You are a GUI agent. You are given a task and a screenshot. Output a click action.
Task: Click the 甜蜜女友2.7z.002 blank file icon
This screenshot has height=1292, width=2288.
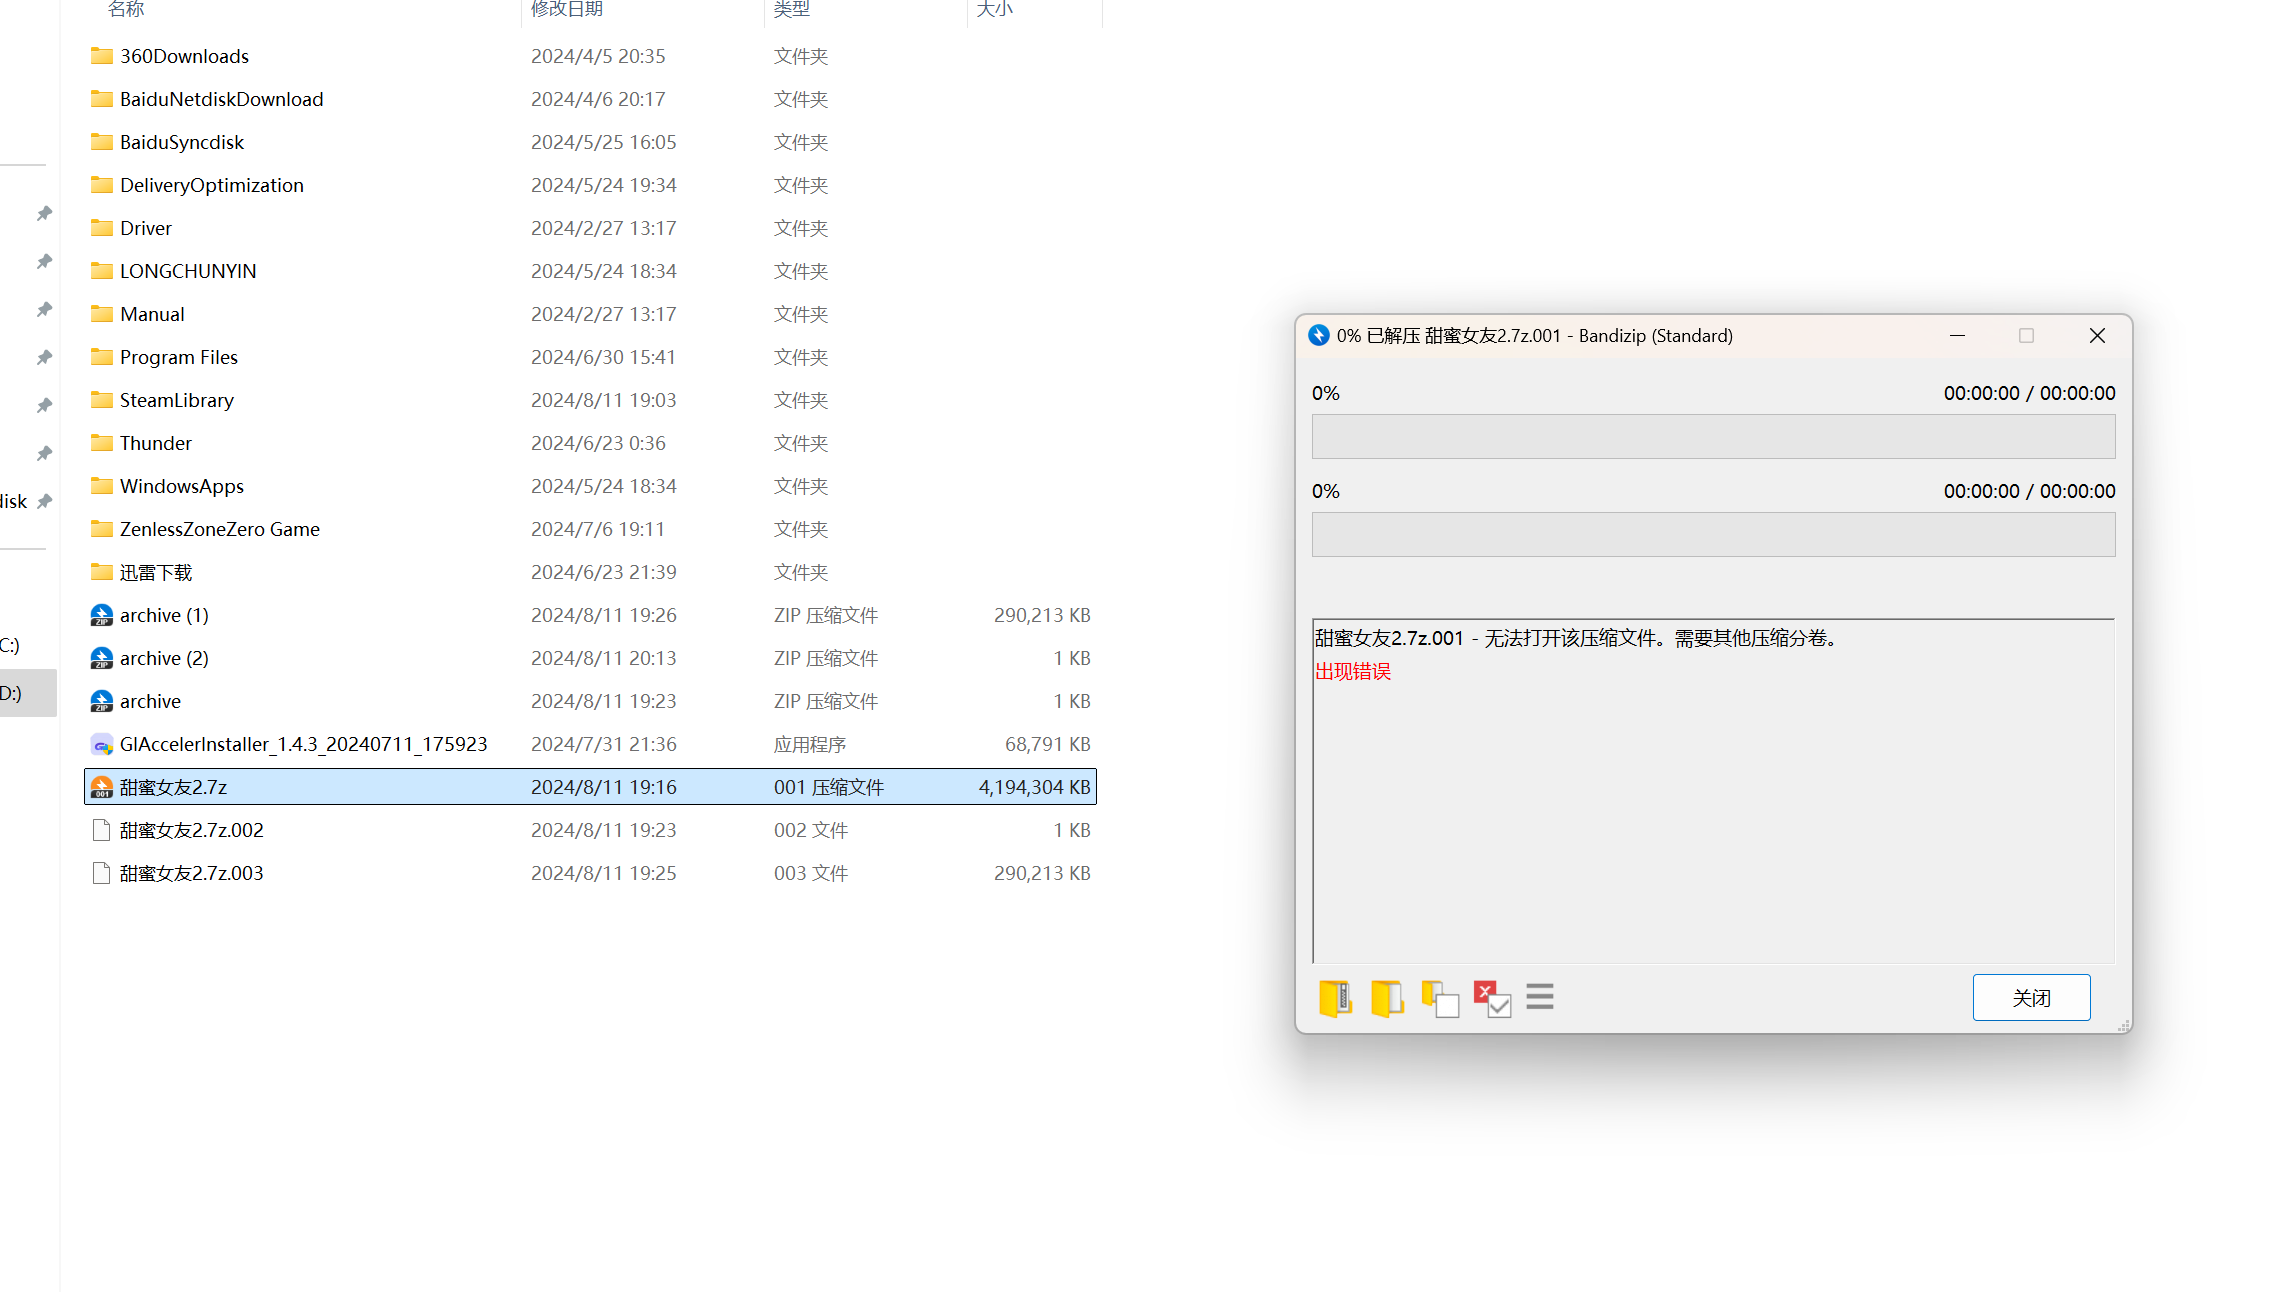(101, 830)
